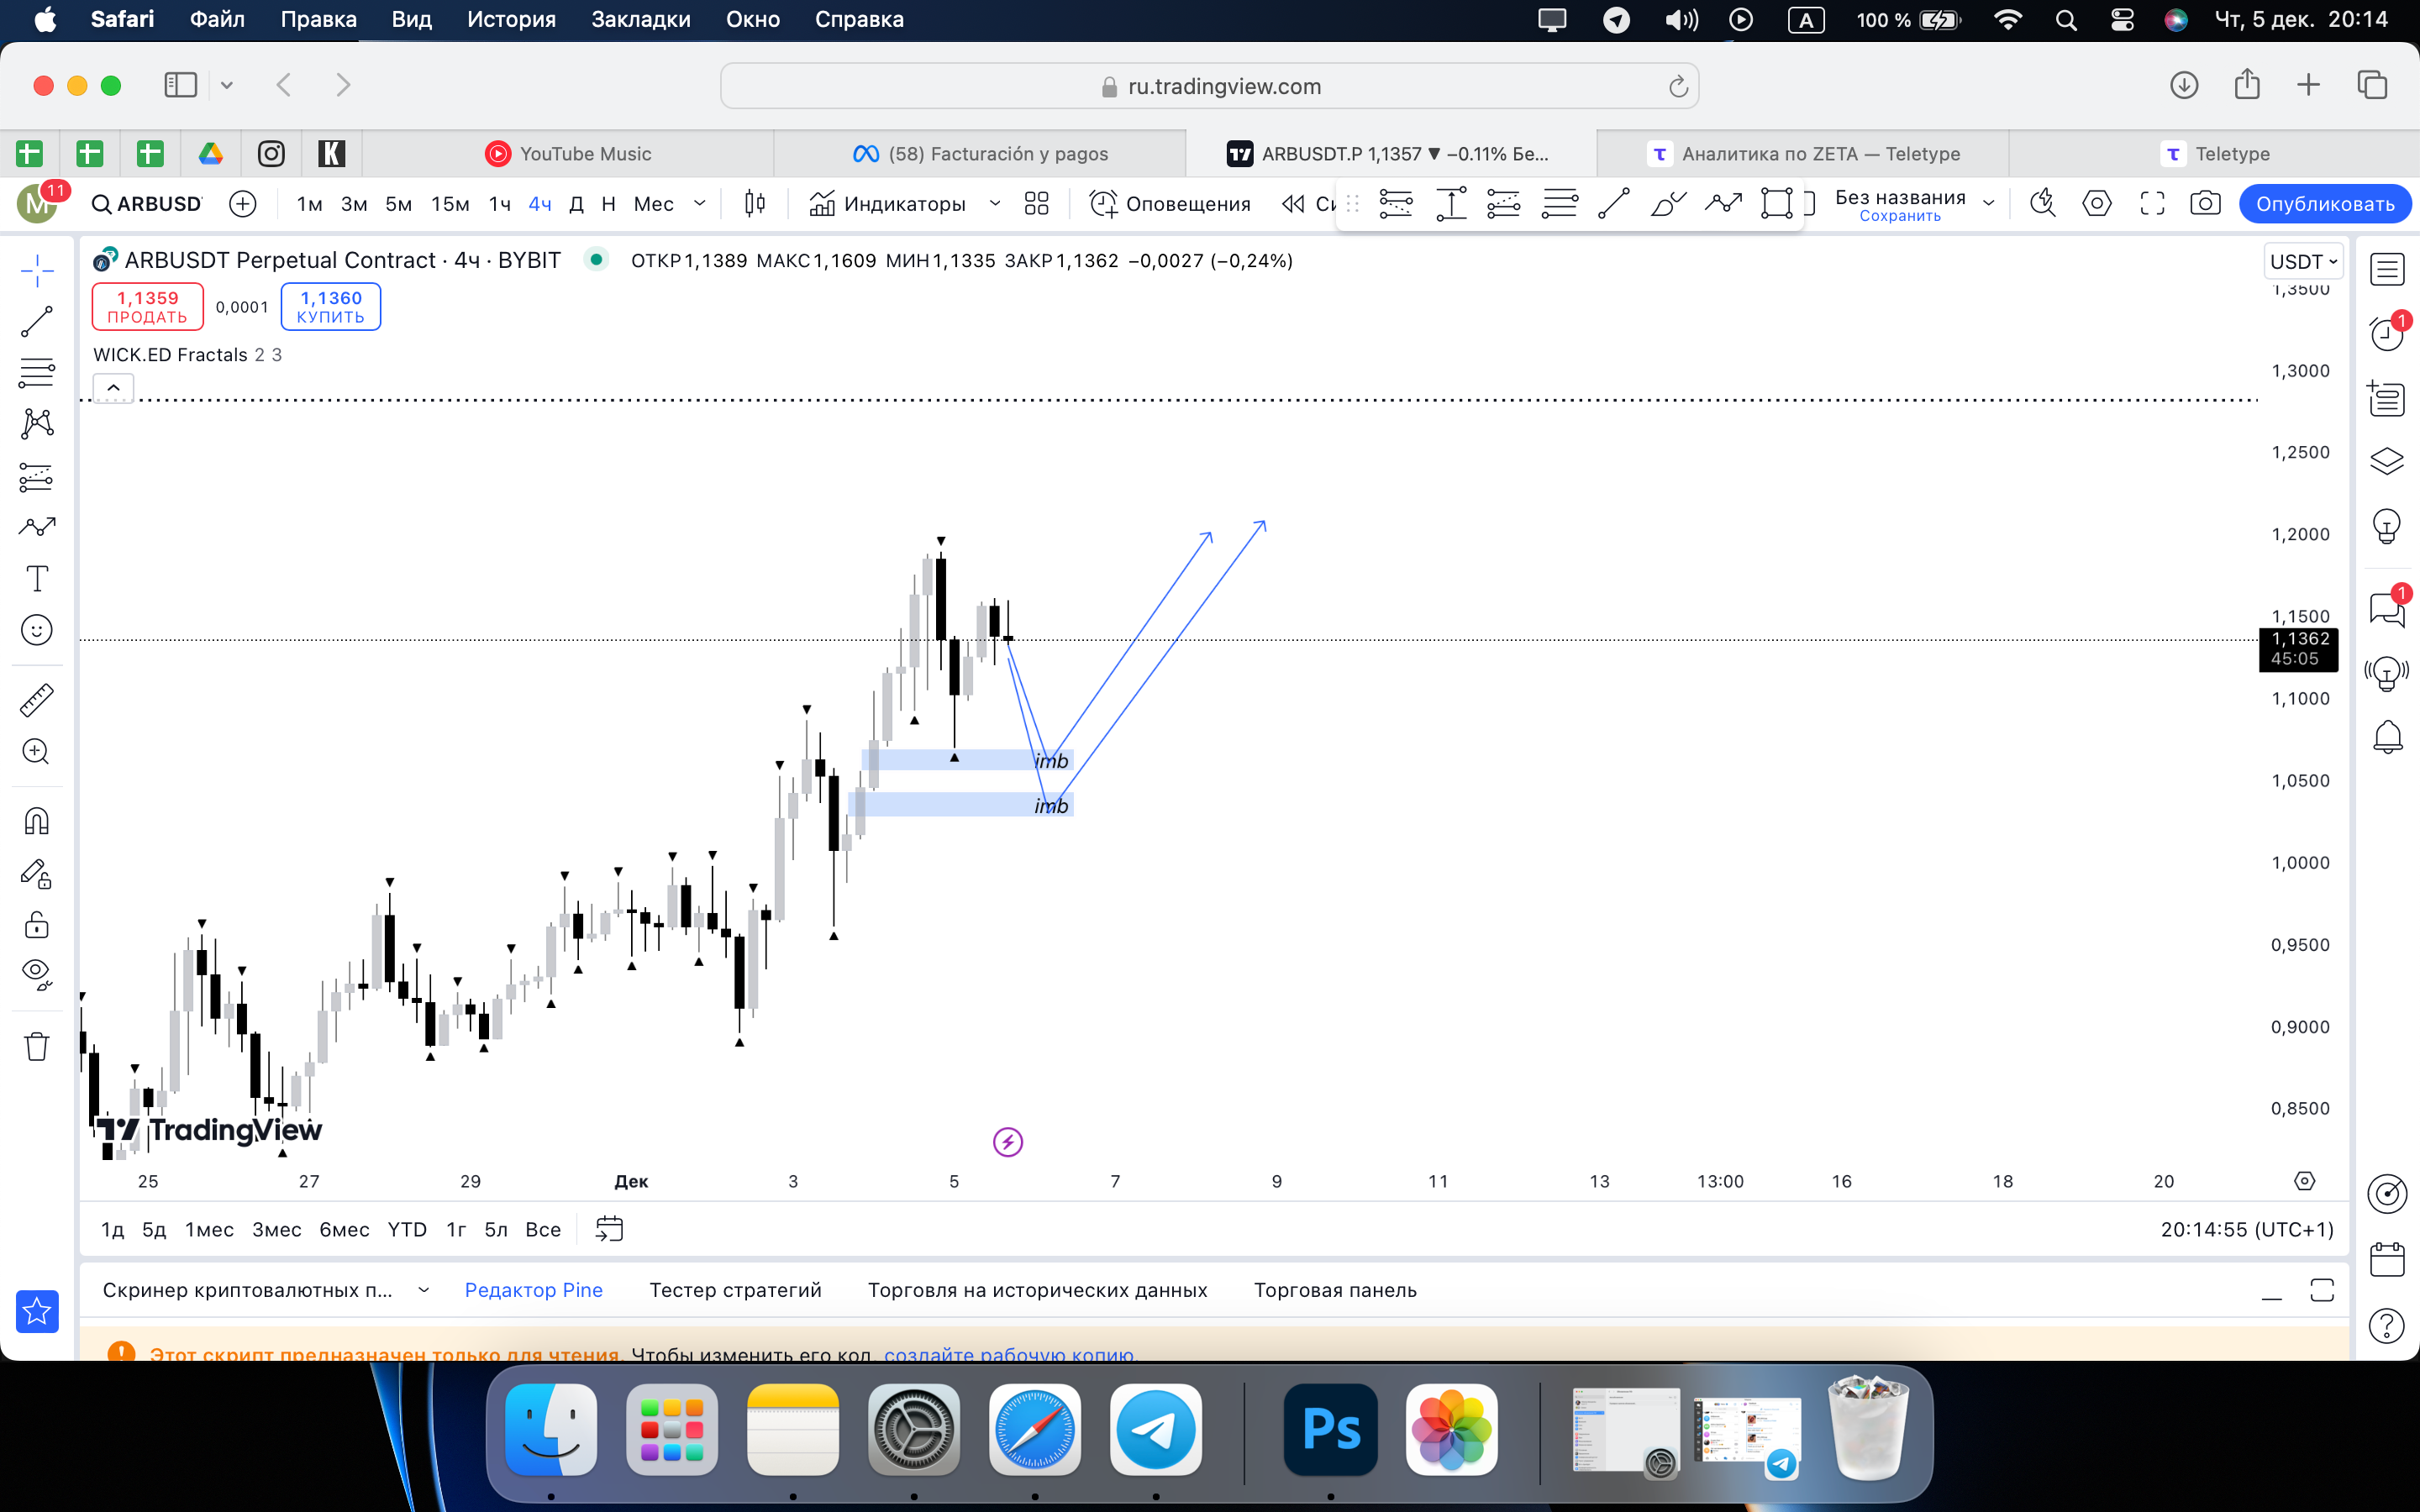Select the trend line drawing tool
This screenshot has height=1512, width=2420.
coord(37,322)
